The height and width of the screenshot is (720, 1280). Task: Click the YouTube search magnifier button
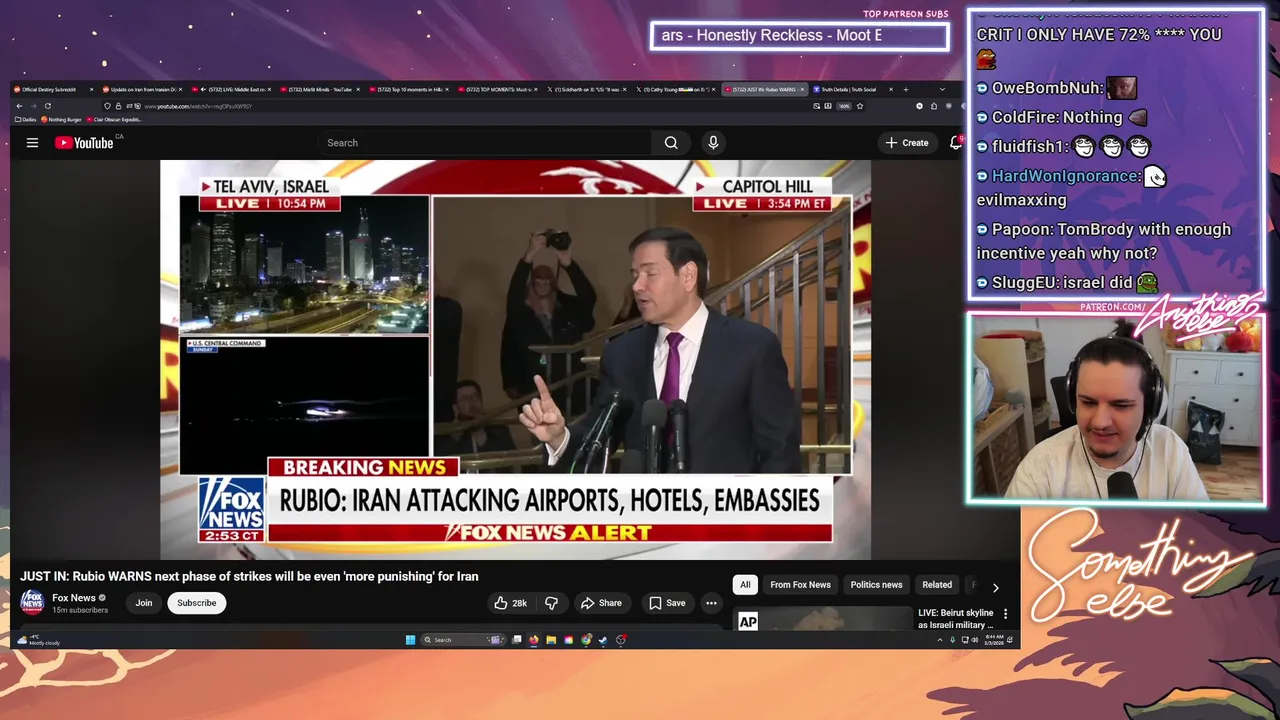(x=671, y=143)
